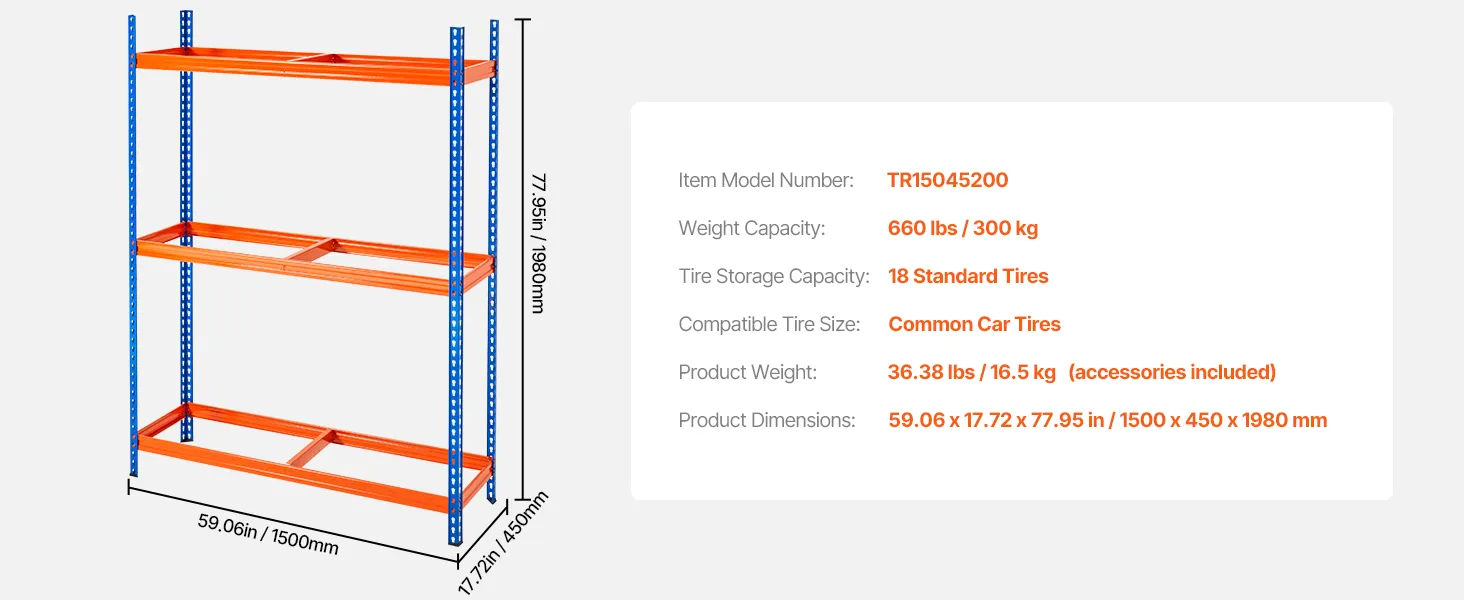Click the "18 Standard Tires" text
The width and height of the screenshot is (1464, 600).
pyautogui.click(x=968, y=276)
